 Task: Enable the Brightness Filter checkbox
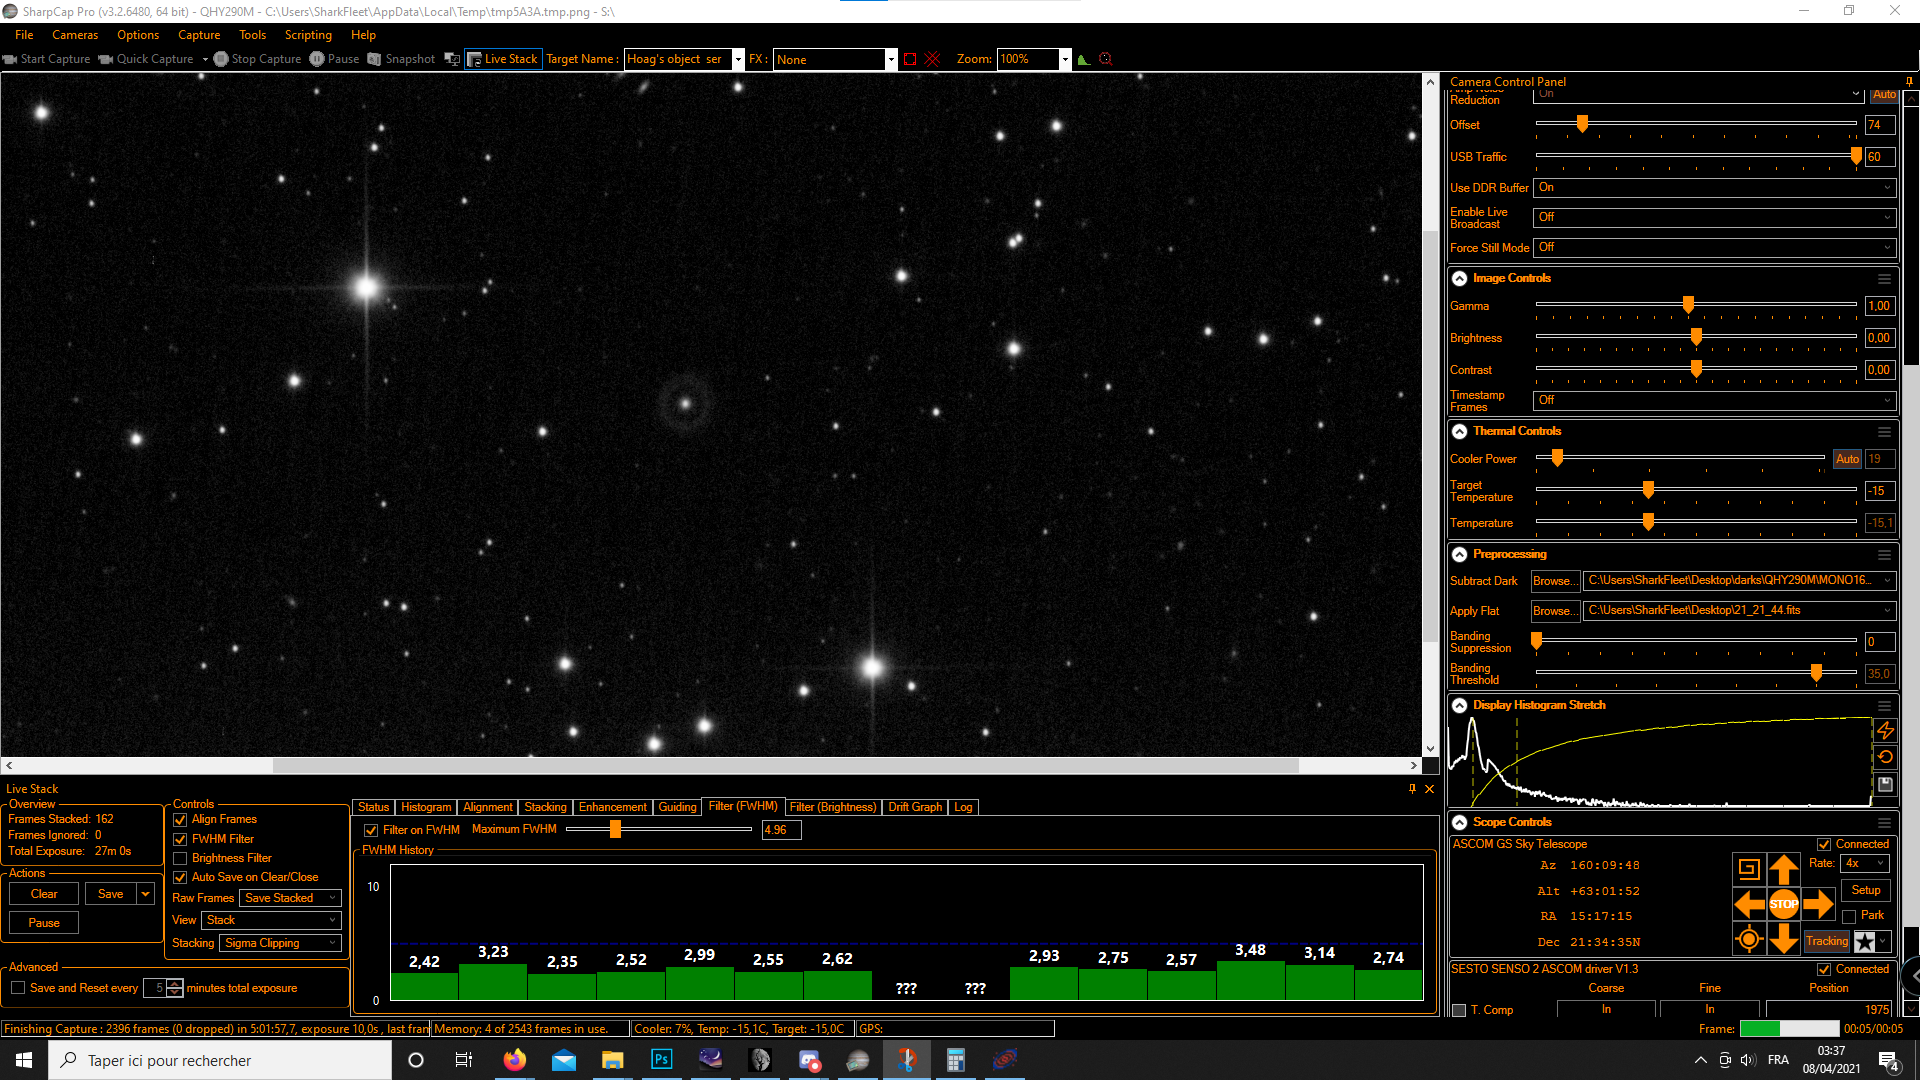180,859
